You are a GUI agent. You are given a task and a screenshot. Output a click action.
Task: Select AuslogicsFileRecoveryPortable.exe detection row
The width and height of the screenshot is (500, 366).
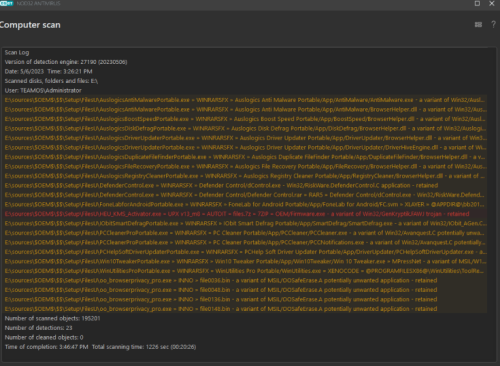[x=245, y=166]
